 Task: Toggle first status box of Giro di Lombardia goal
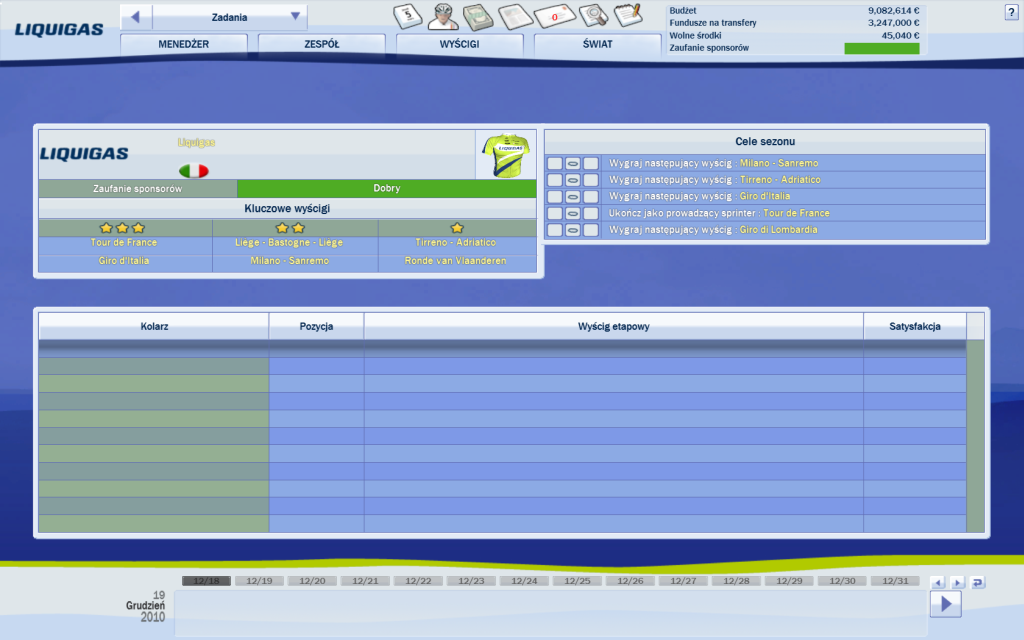554,230
